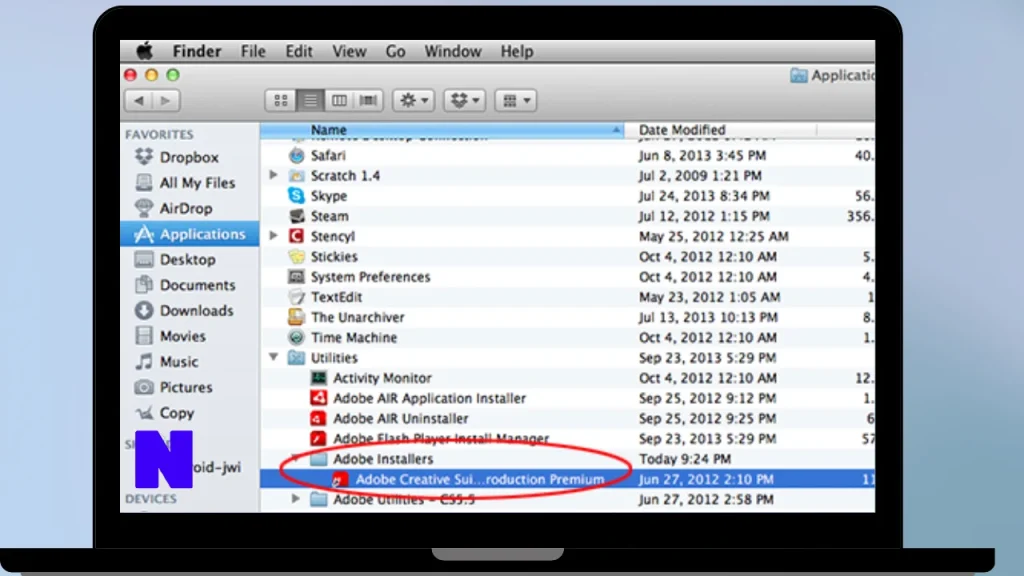The image size is (1024, 576).
Task: Click the "Jul 13, 2013 10:13 PM" date
Action: pos(709,317)
